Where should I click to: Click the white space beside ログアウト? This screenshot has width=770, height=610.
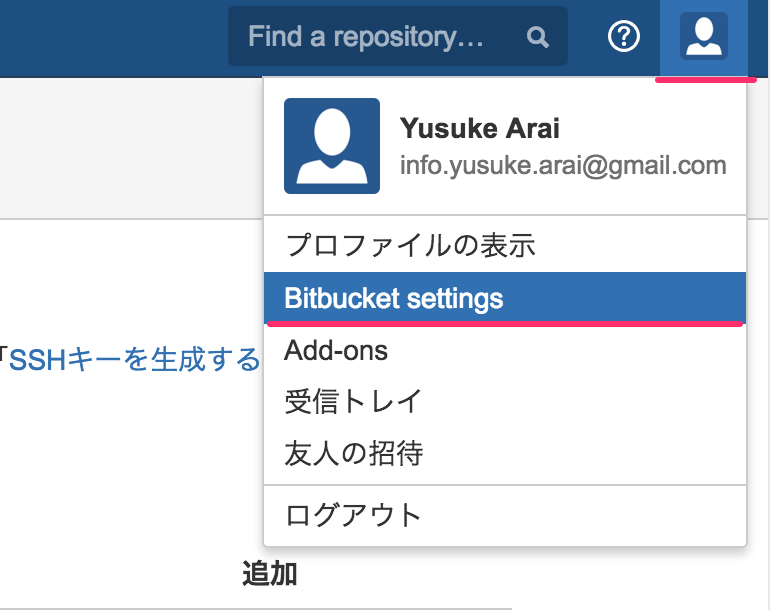point(579,515)
